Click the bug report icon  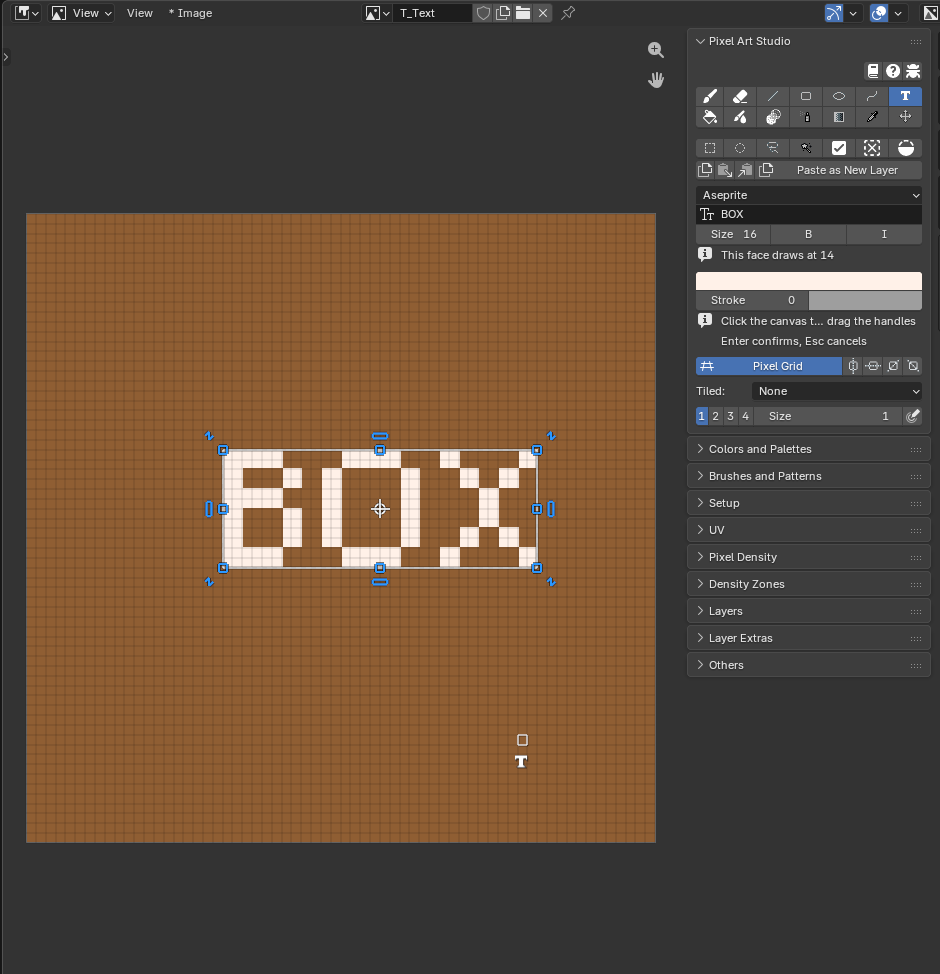(x=913, y=71)
